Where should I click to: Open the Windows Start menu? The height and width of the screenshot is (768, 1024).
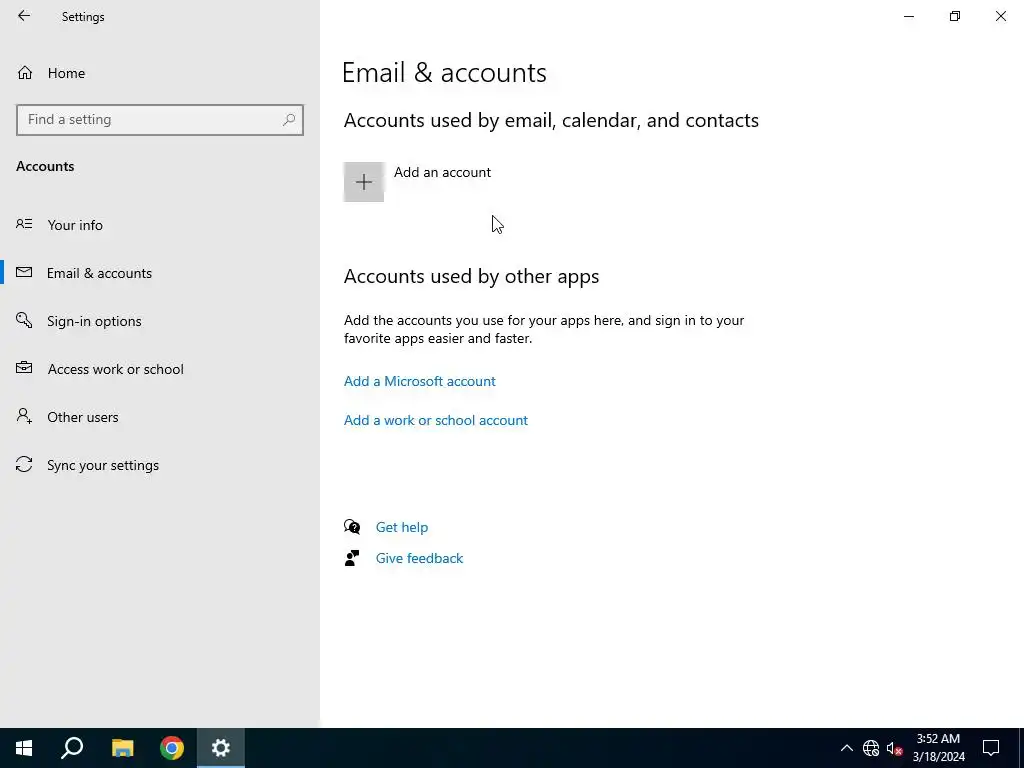click(24, 748)
